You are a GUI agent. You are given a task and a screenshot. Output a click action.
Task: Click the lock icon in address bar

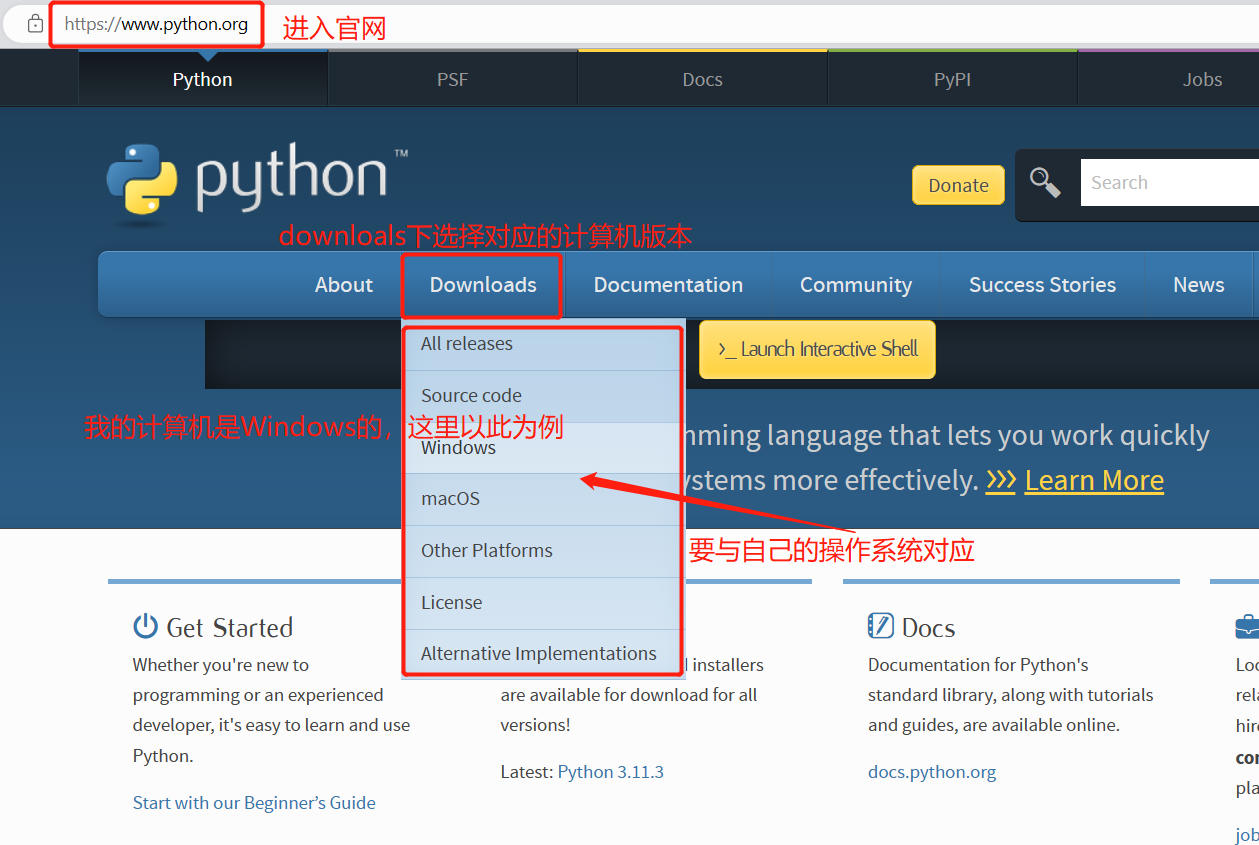point(36,24)
